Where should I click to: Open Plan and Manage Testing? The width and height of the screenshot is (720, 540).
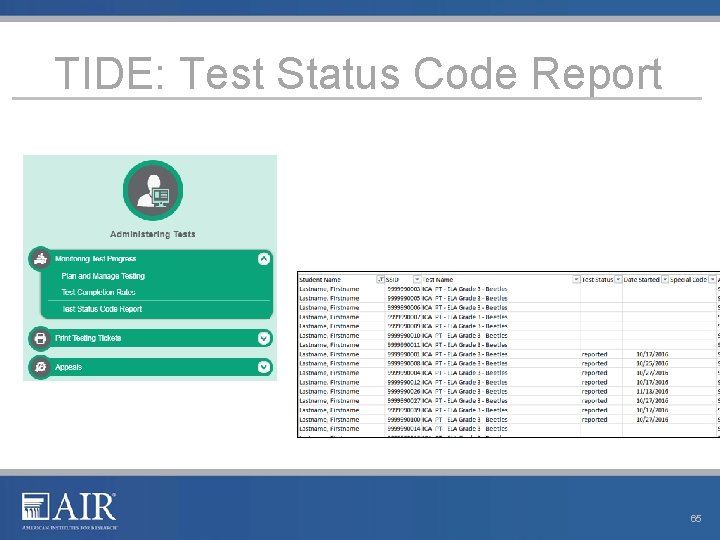[x=103, y=276]
